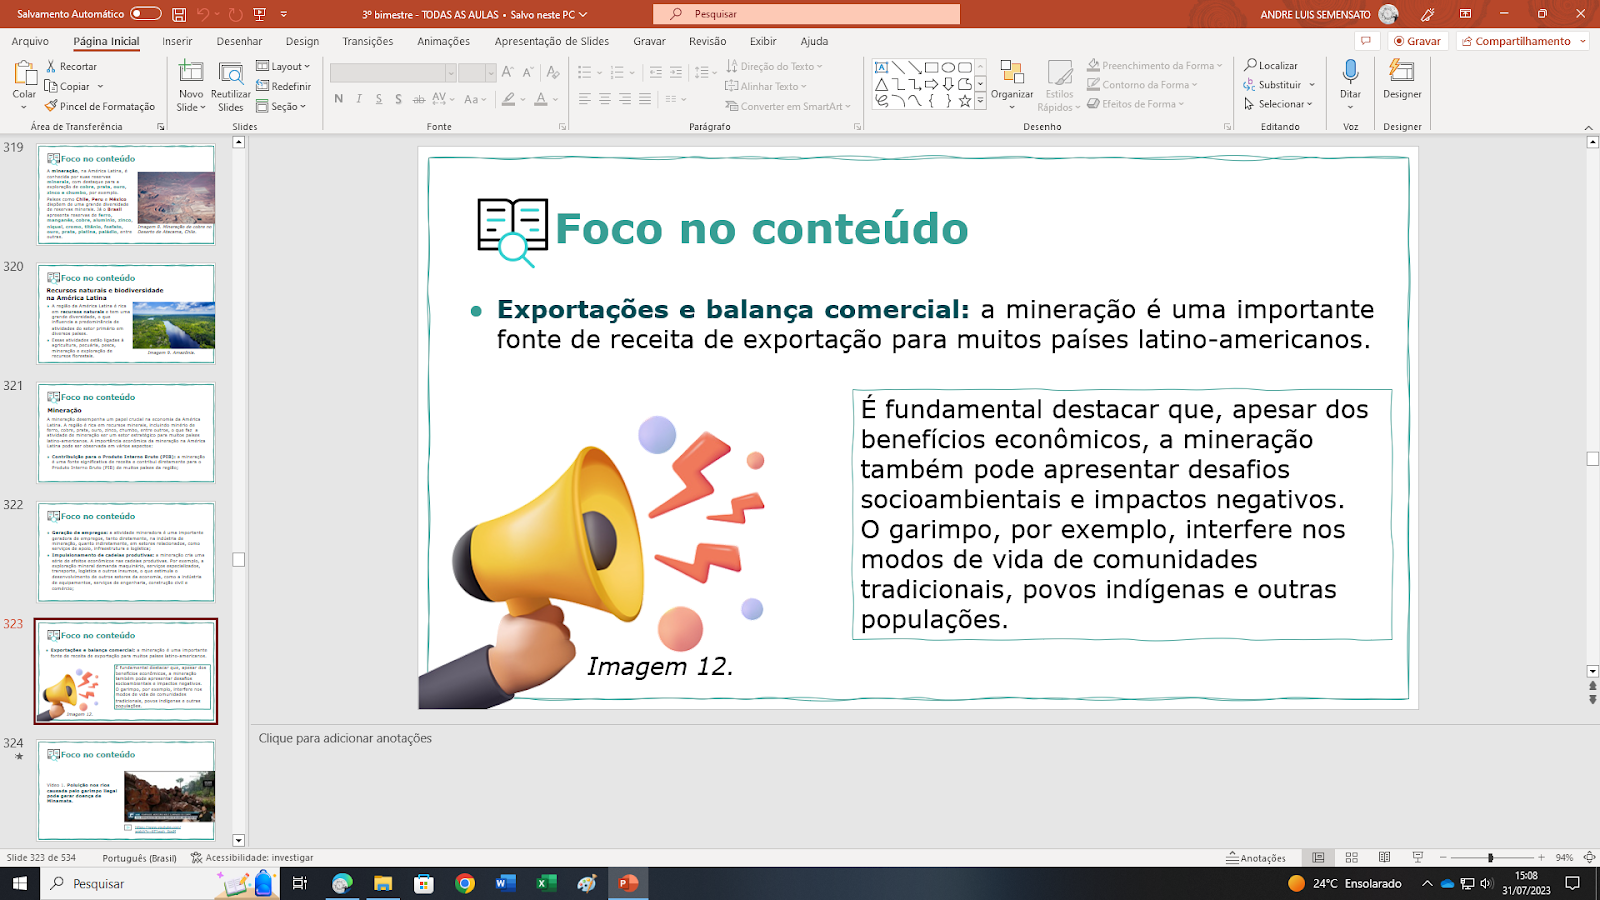This screenshot has height=900, width=1600.
Task: Toggle bold N formatting
Action: [339, 99]
